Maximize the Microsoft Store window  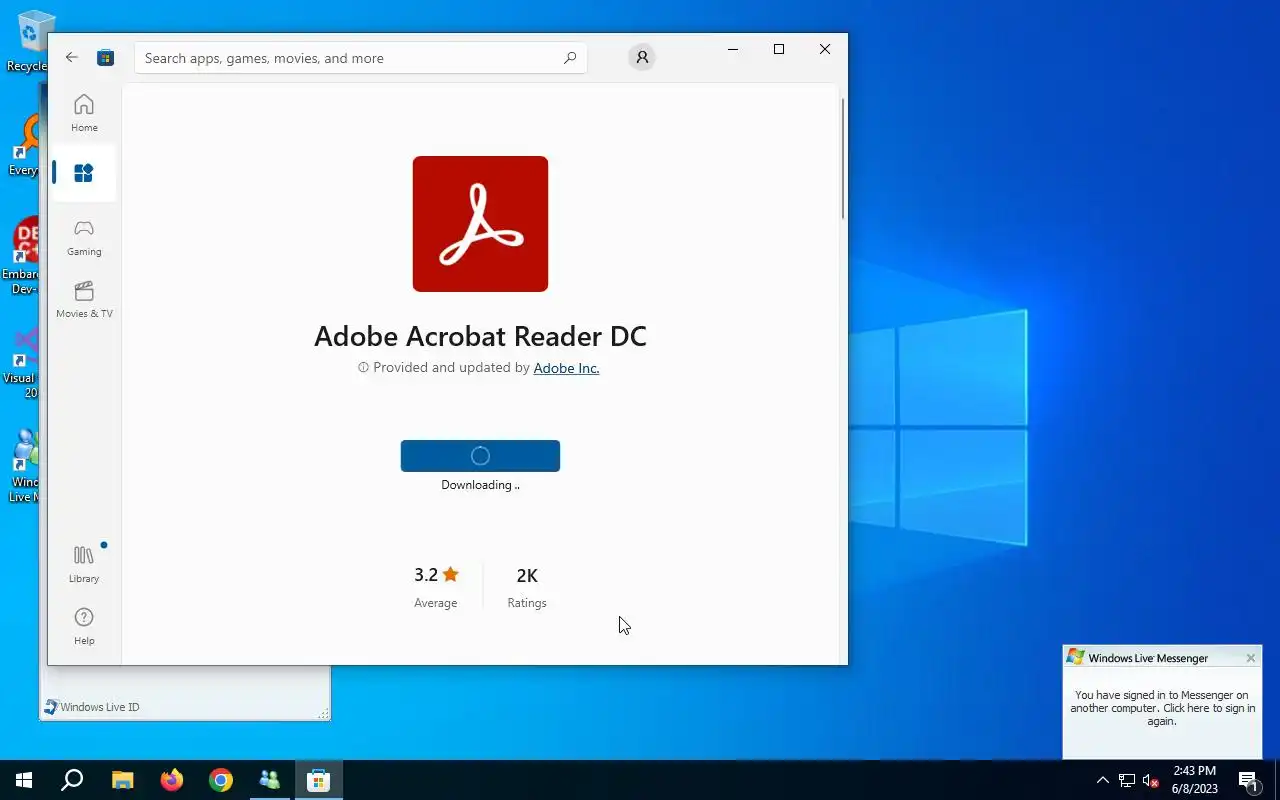(779, 49)
